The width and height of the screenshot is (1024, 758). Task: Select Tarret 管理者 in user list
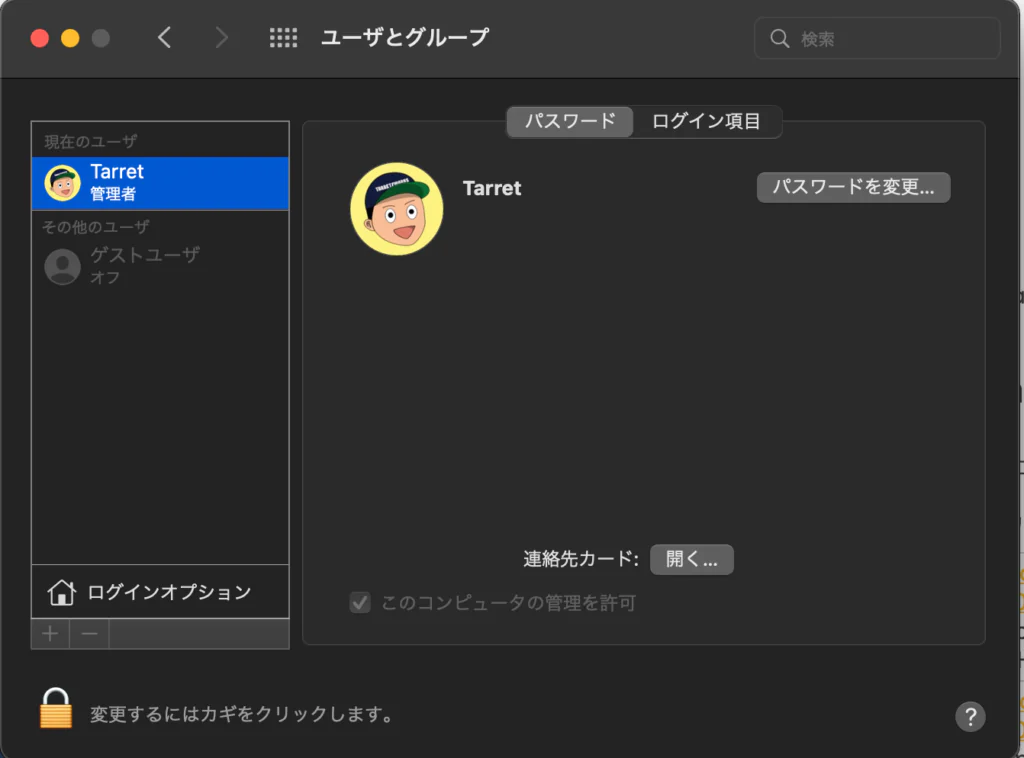point(160,183)
